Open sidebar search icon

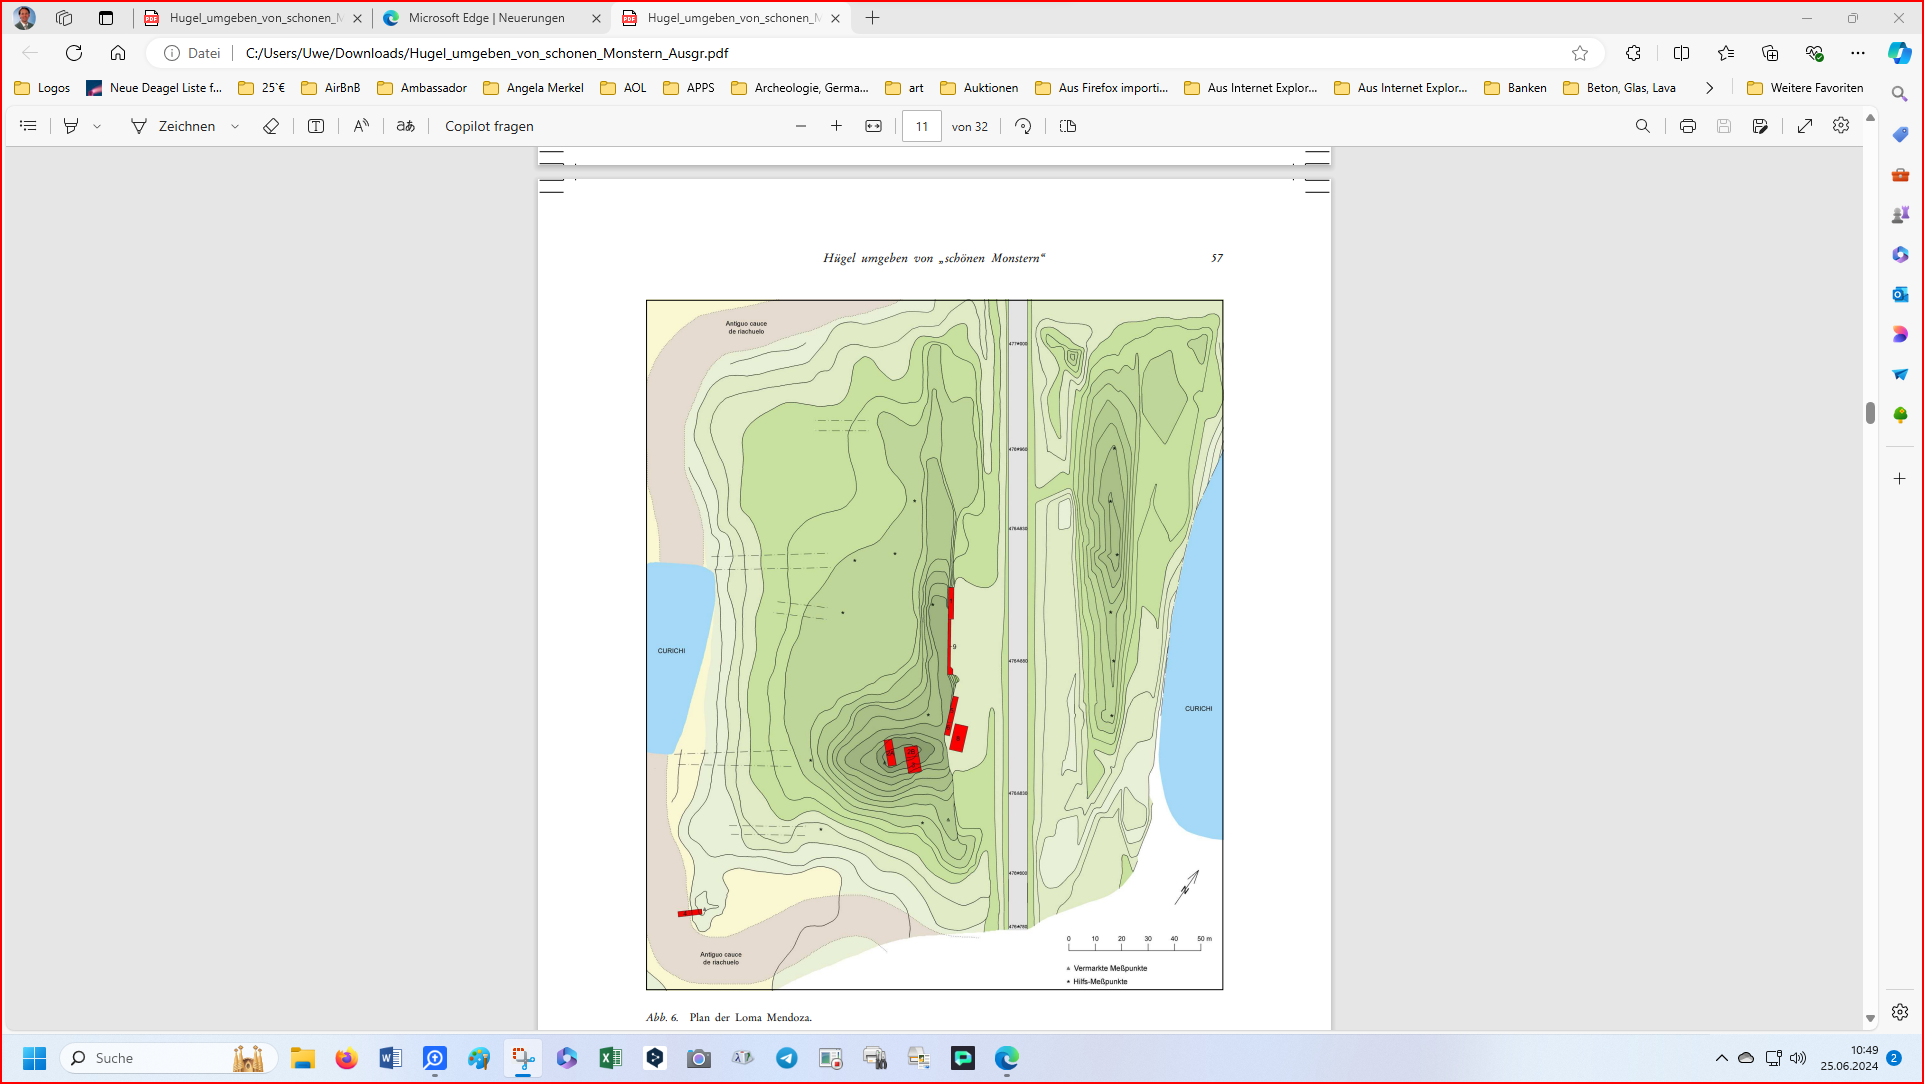pos(1900,94)
